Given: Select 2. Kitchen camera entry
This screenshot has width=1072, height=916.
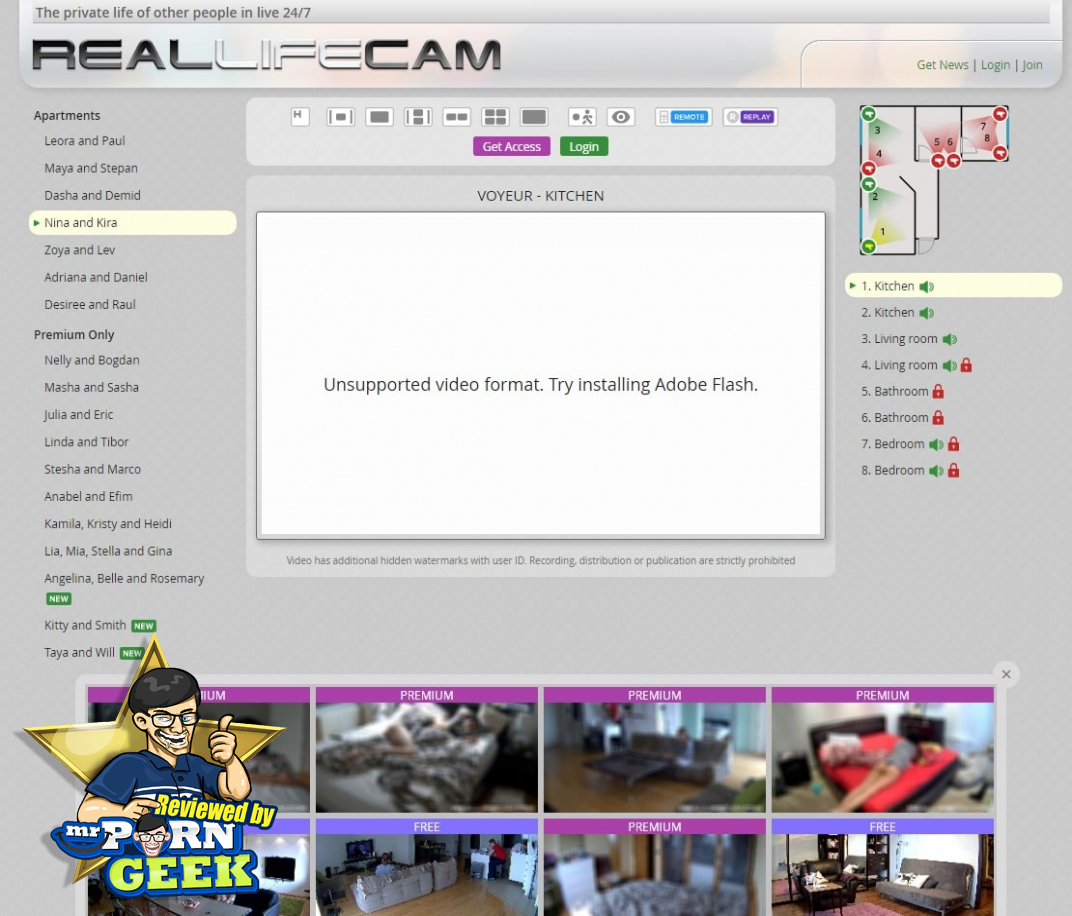Looking at the screenshot, I should point(887,312).
